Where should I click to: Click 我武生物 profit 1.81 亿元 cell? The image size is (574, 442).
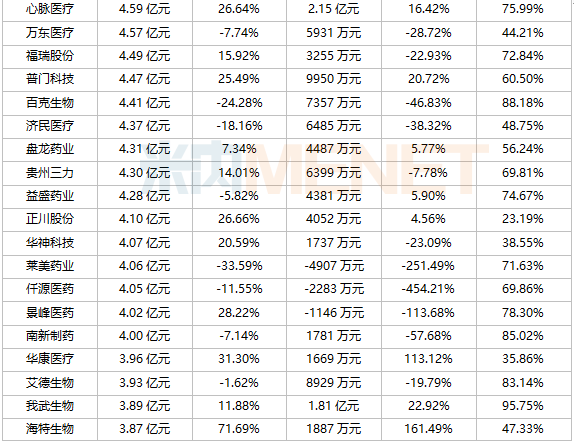(x=333, y=406)
